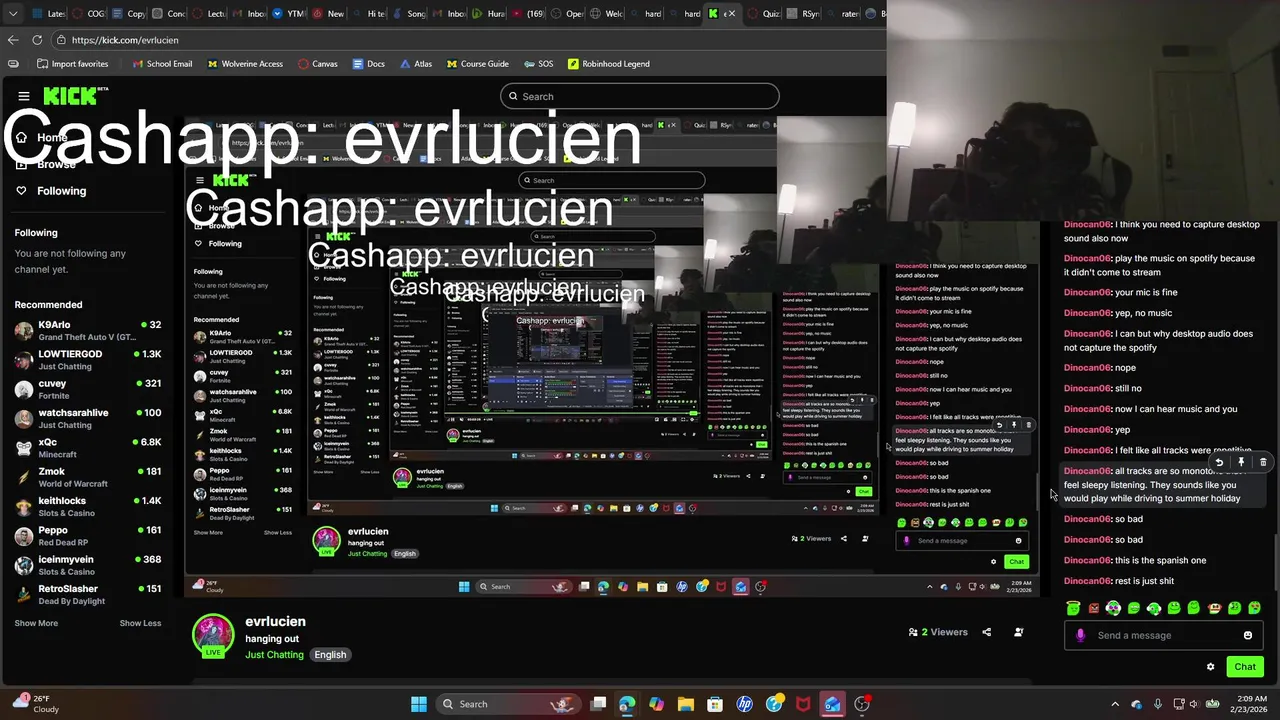1280x720 pixels.
Task: Click the Following heart icon in sidebar
Action: (21, 190)
